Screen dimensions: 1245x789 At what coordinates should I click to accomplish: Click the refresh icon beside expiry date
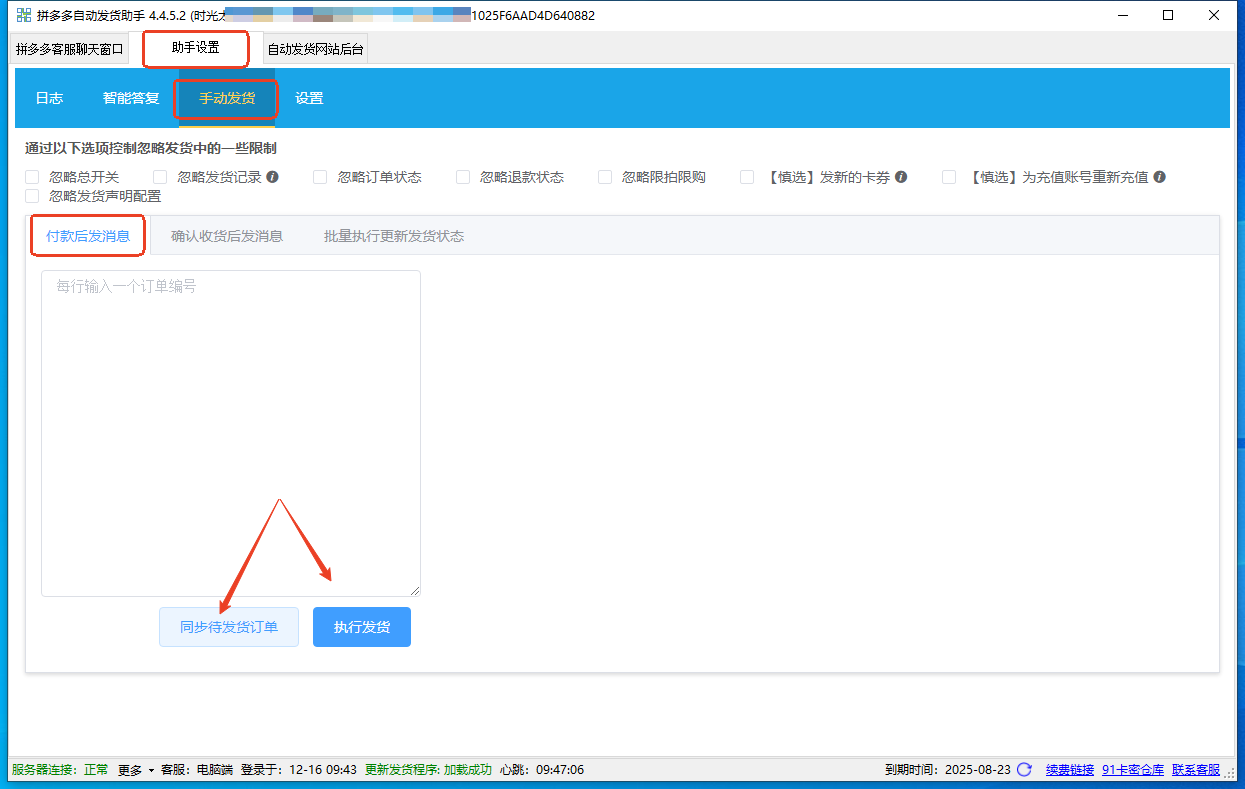pos(1024,770)
